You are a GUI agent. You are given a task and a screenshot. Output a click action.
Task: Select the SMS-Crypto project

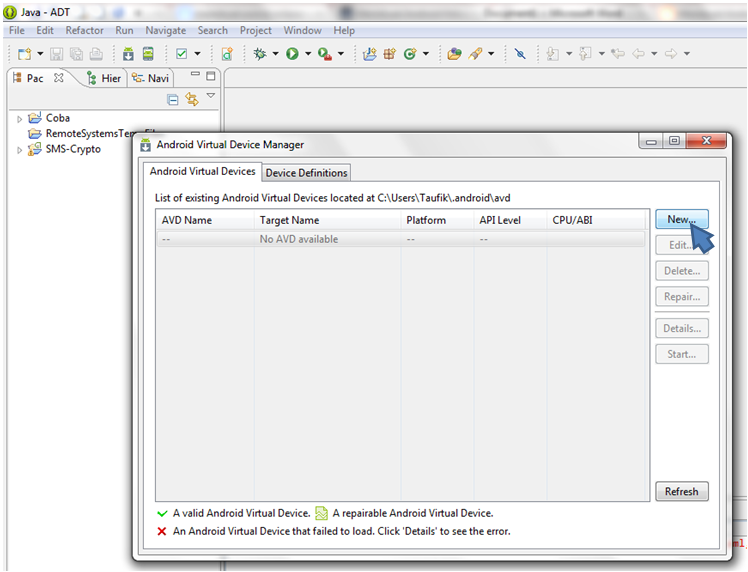tap(73, 149)
